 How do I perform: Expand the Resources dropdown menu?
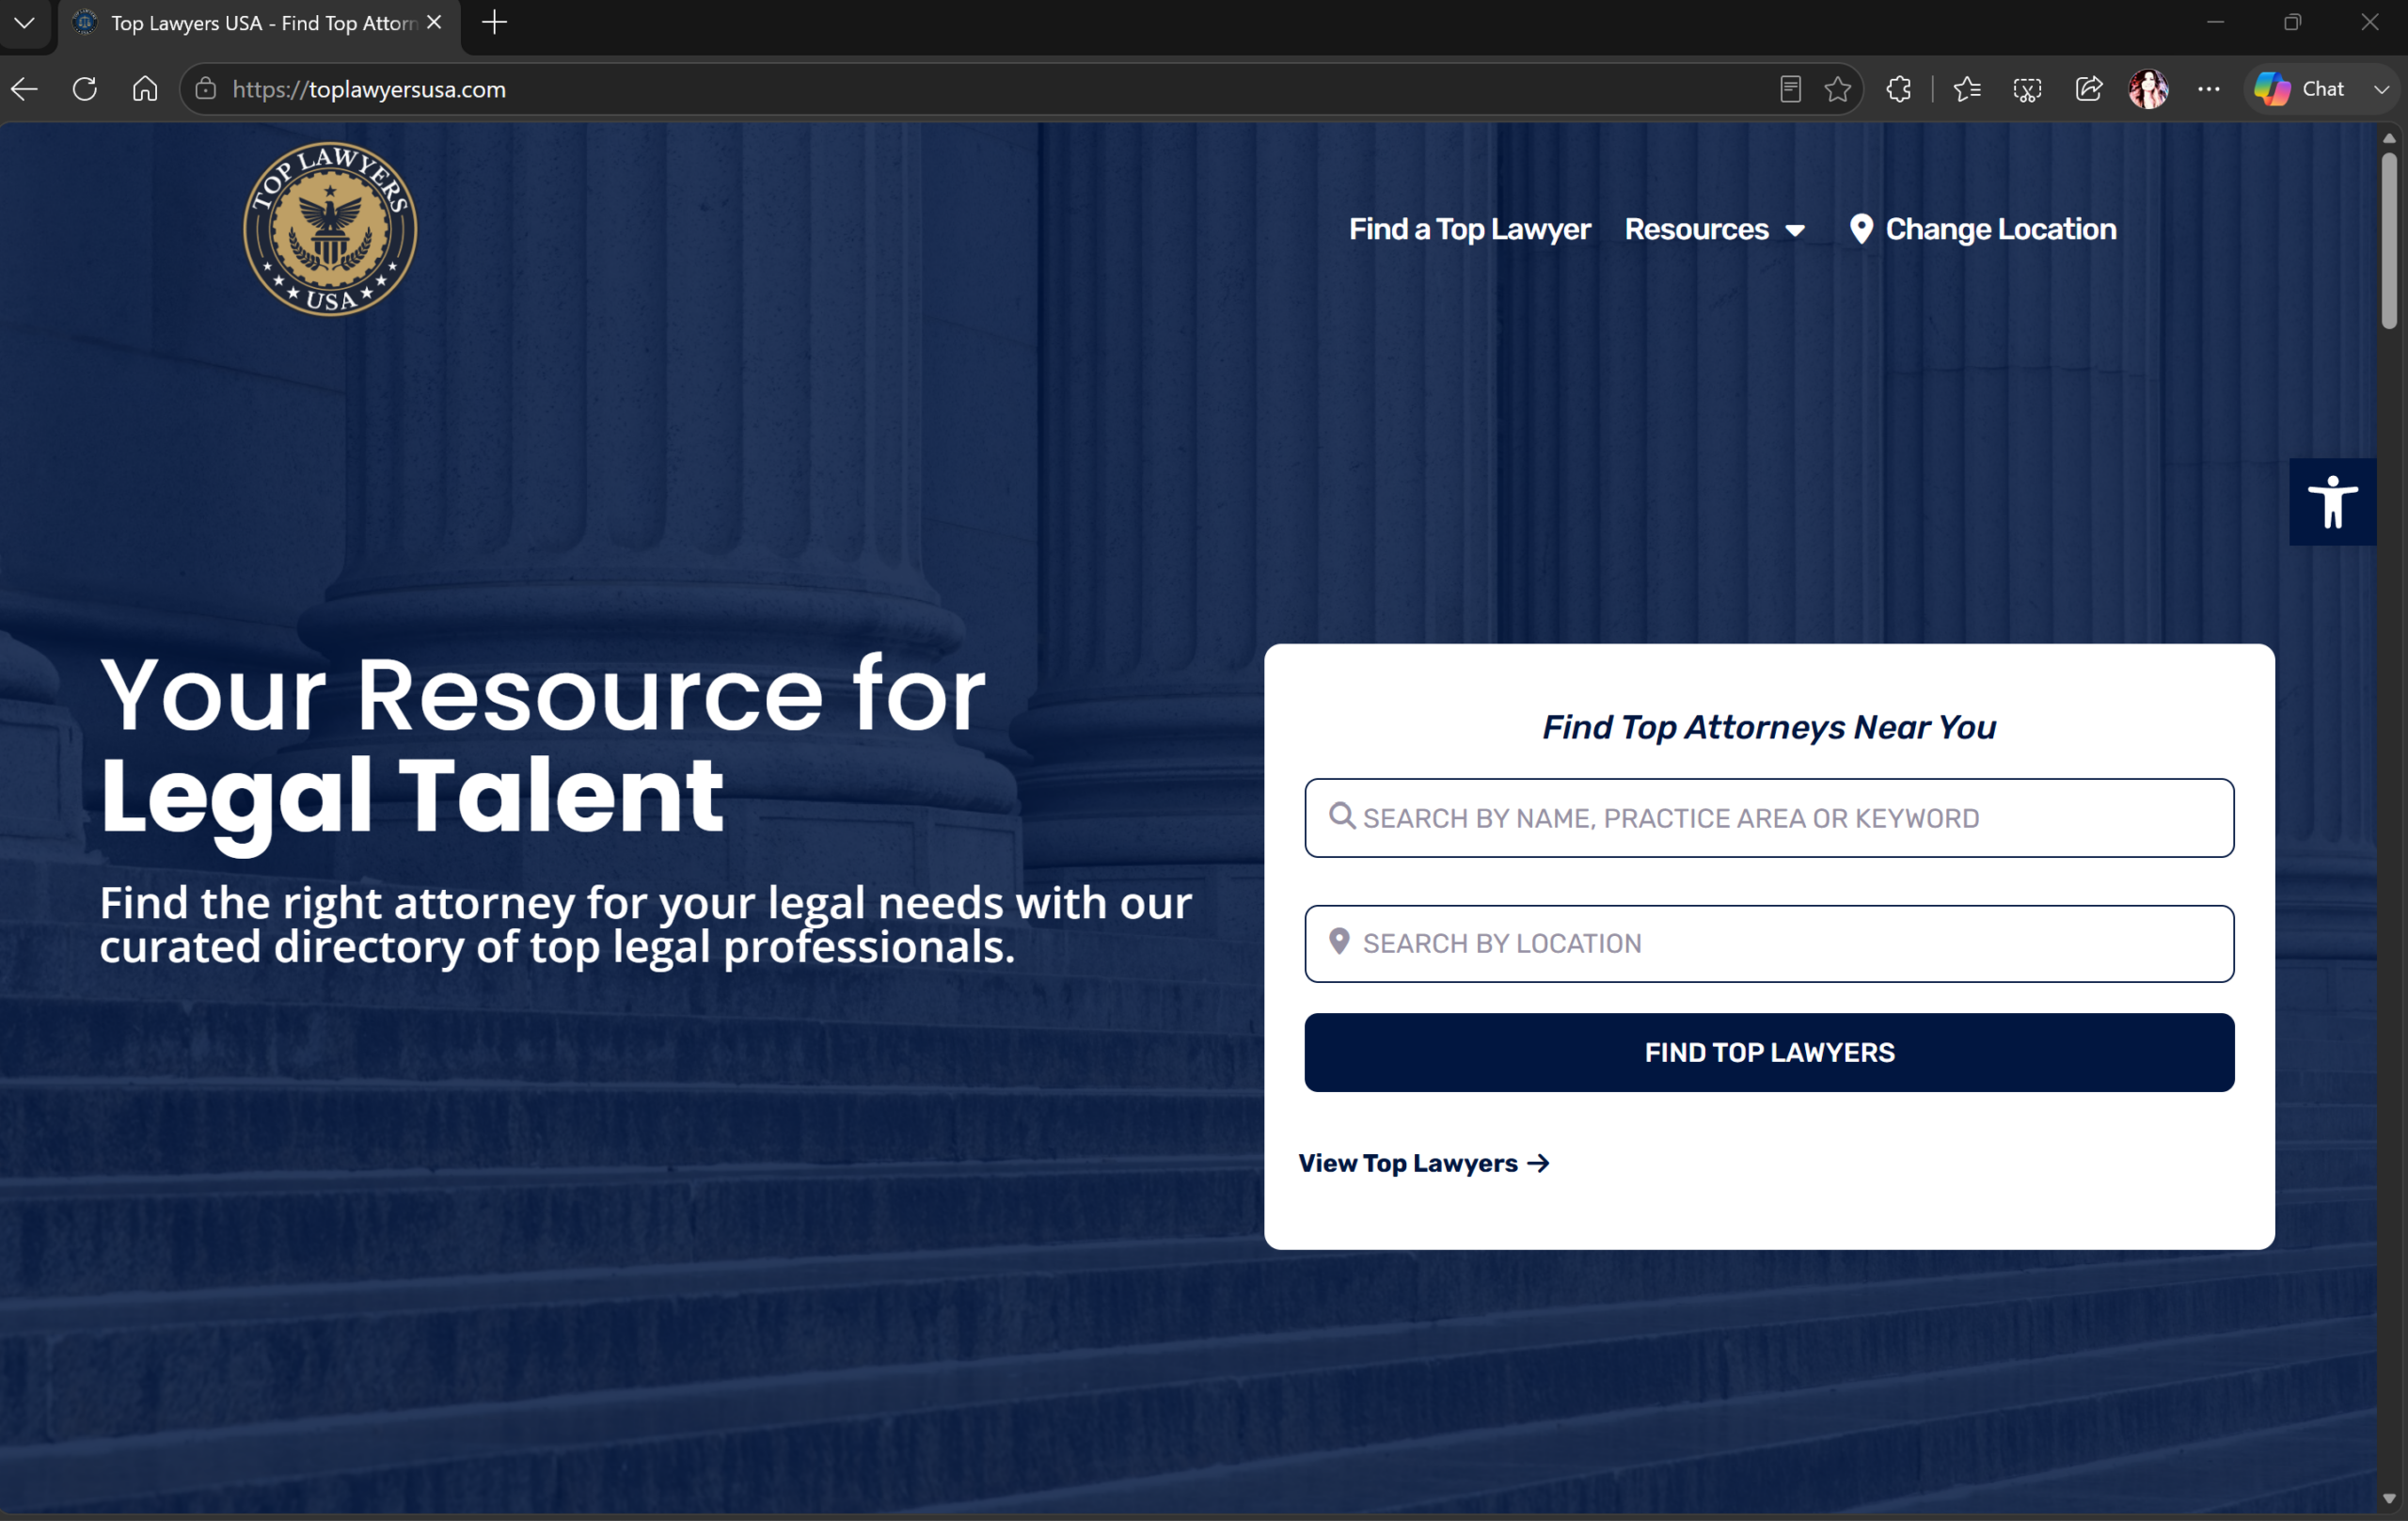(x=1714, y=229)
